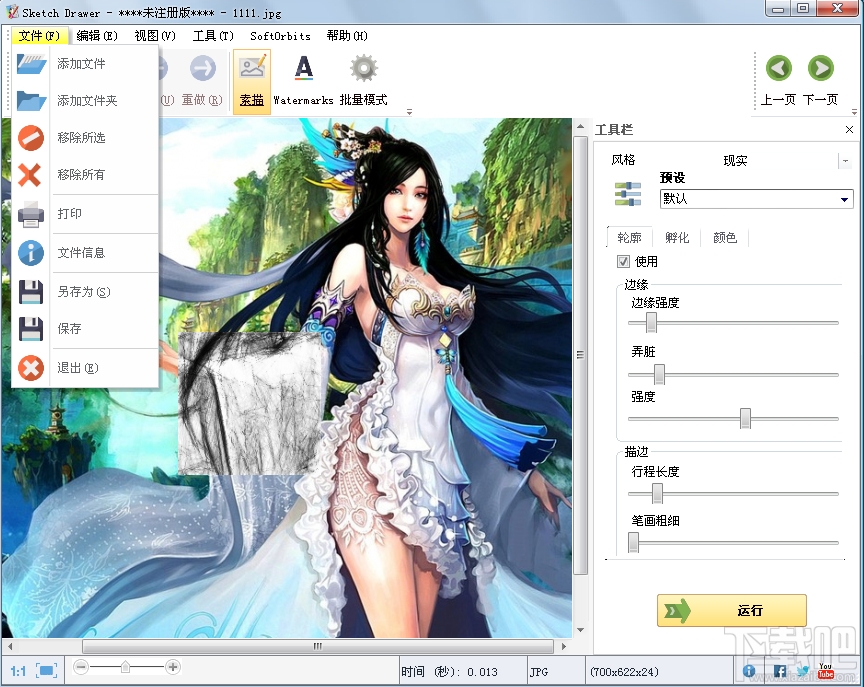
Task: Expand the 风格 现实 style dropdown arrow
Action: coord(845,161)
